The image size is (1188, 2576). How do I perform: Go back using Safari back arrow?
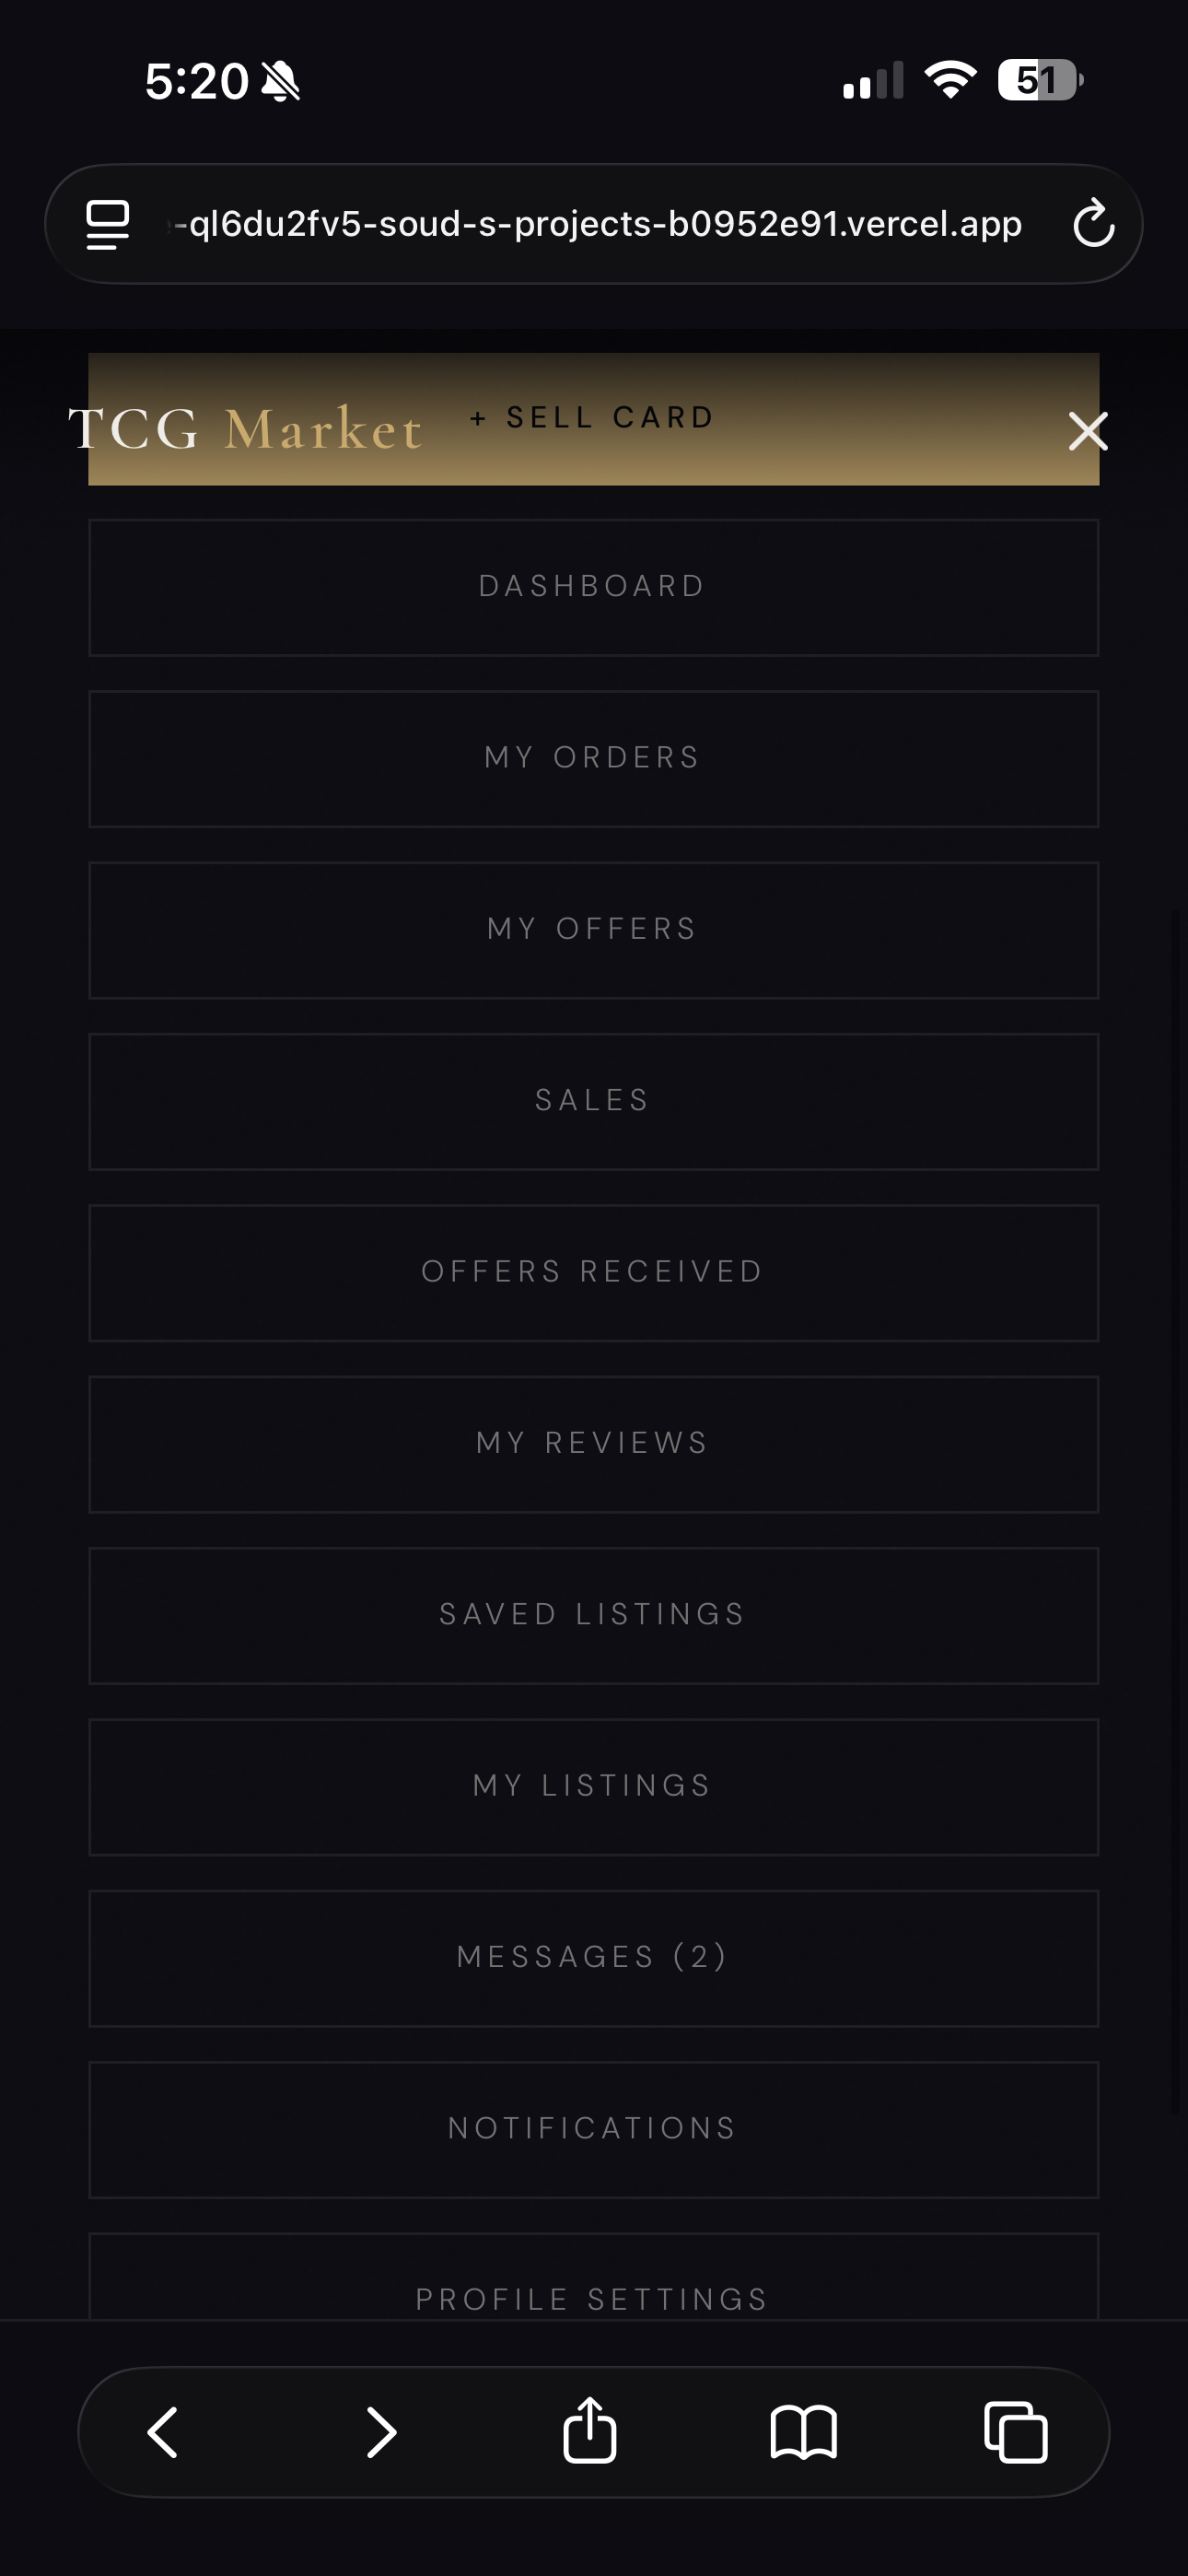click(163, 2431)
